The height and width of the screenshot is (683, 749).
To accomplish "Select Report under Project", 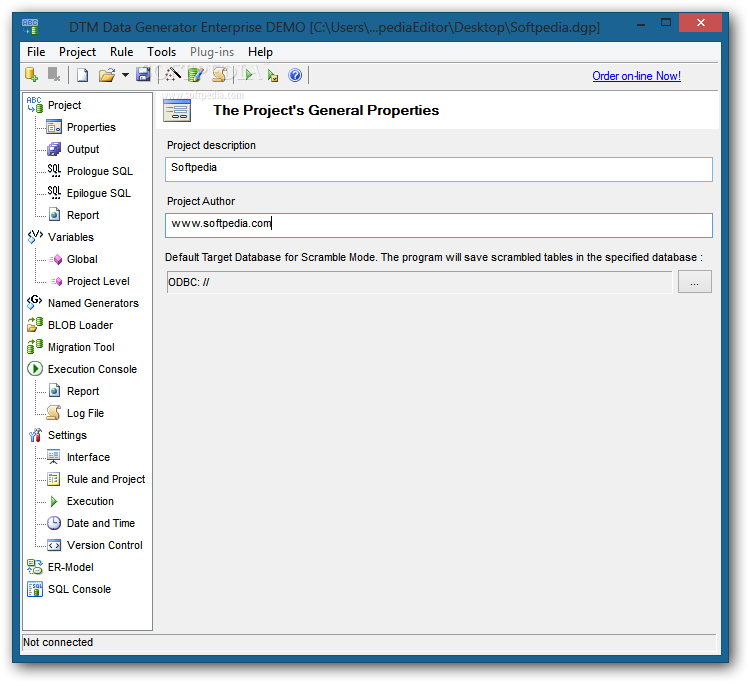I will pos(83,215).
